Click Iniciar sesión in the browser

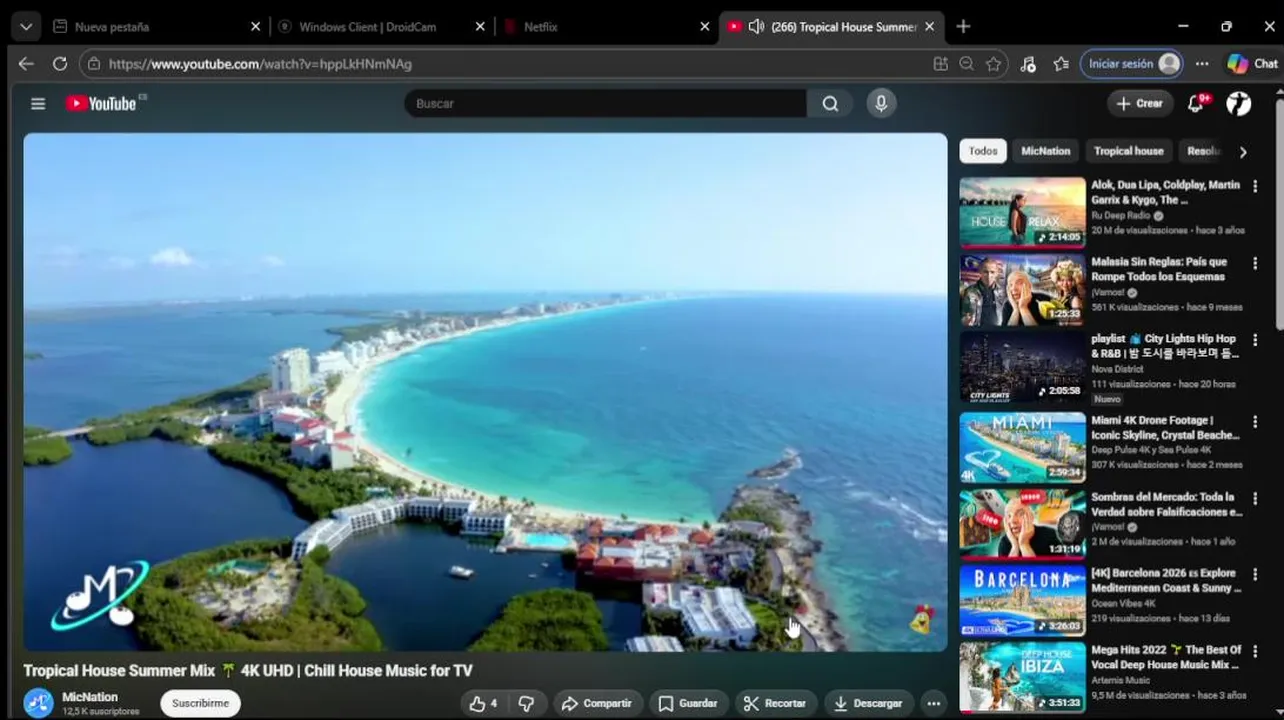click(x=1131, y=64)
